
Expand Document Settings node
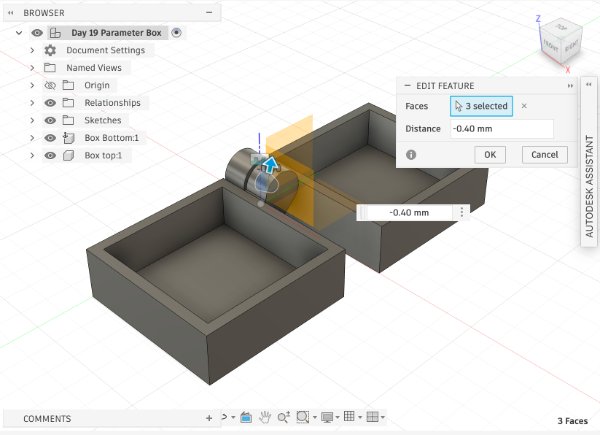point(32,50)
